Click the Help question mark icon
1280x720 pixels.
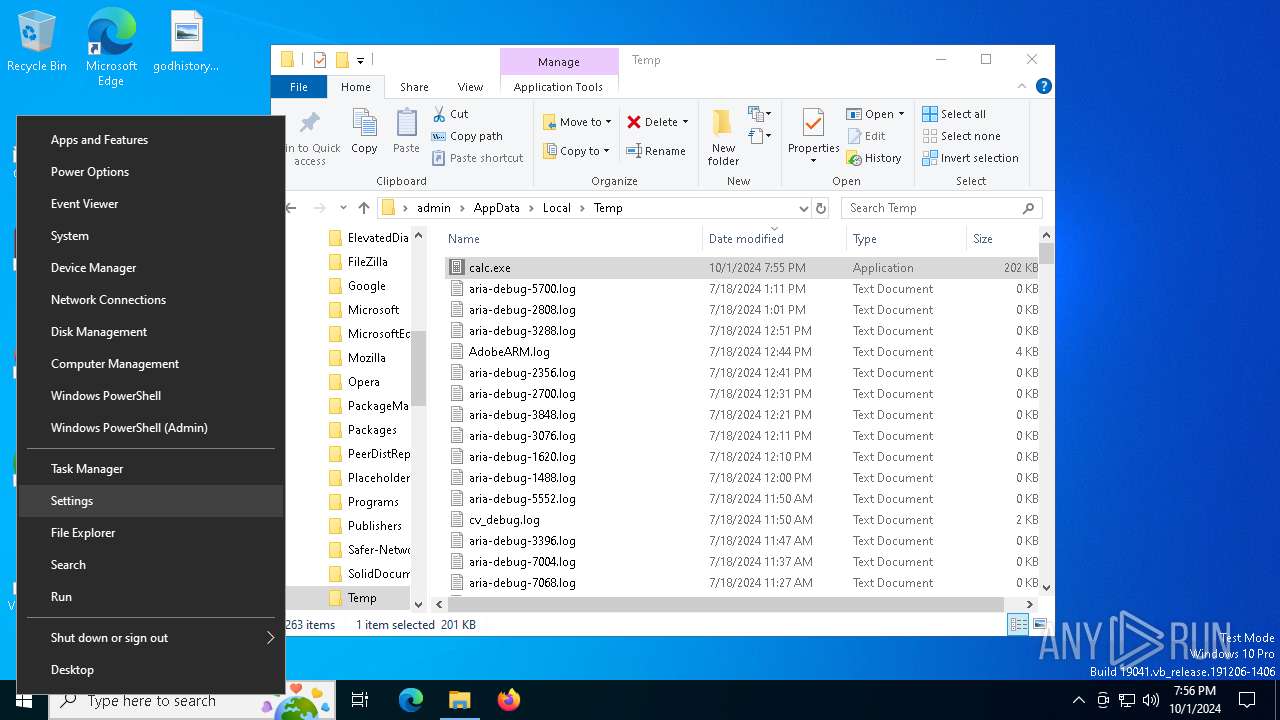coord(1043,87)
